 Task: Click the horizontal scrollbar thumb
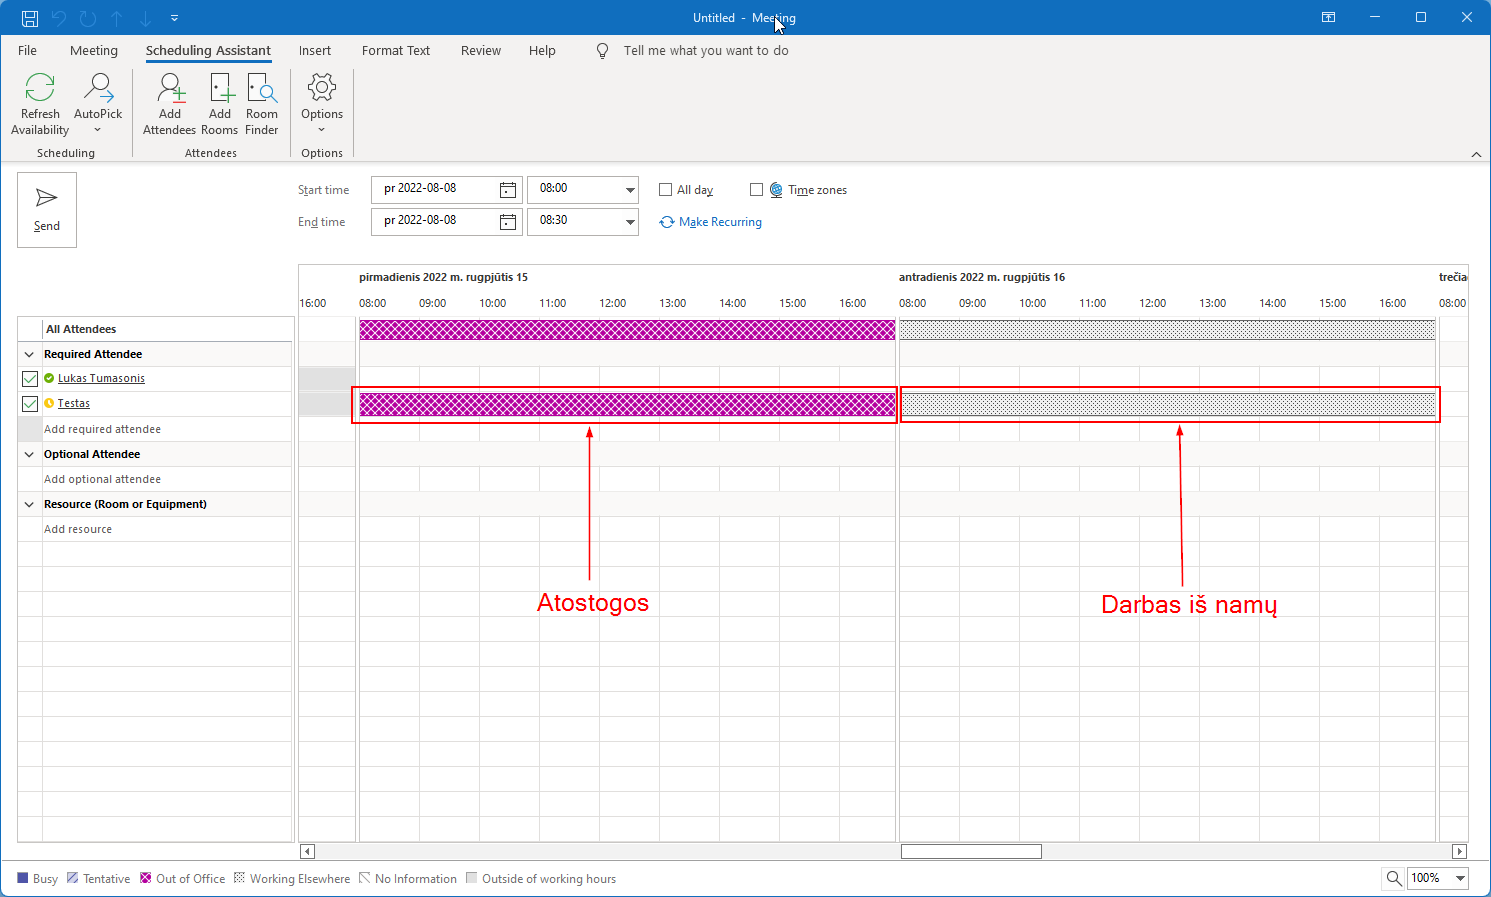[x=971, y=852]
